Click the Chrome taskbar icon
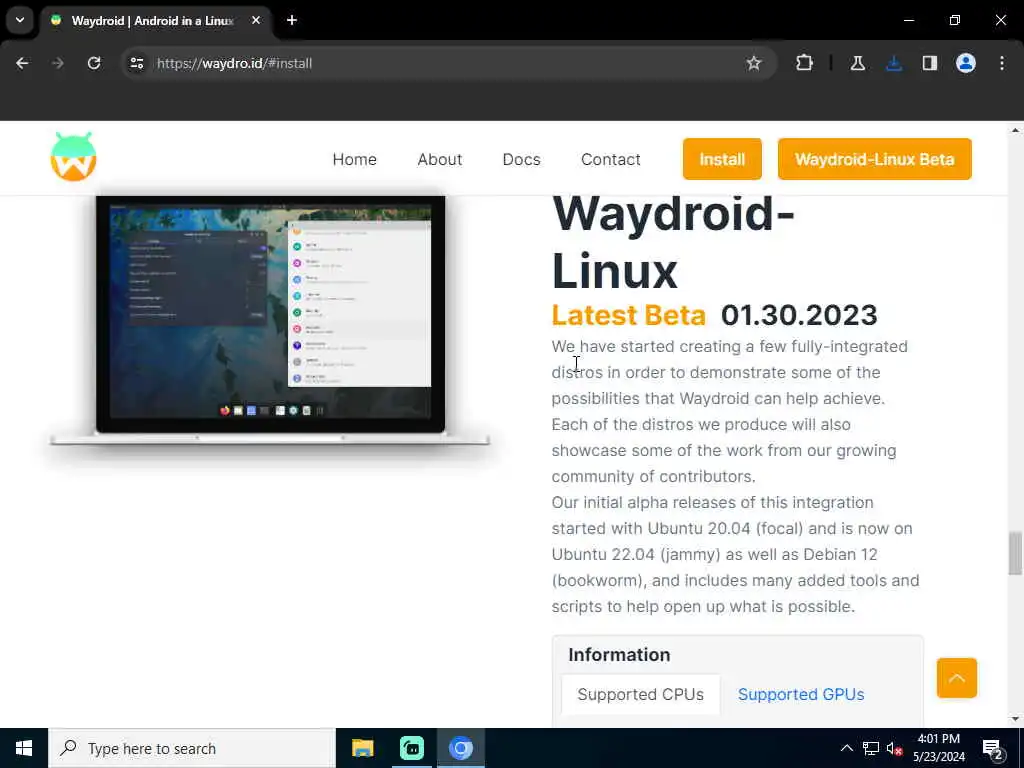The image size is (1024, 768). (460, 748)
